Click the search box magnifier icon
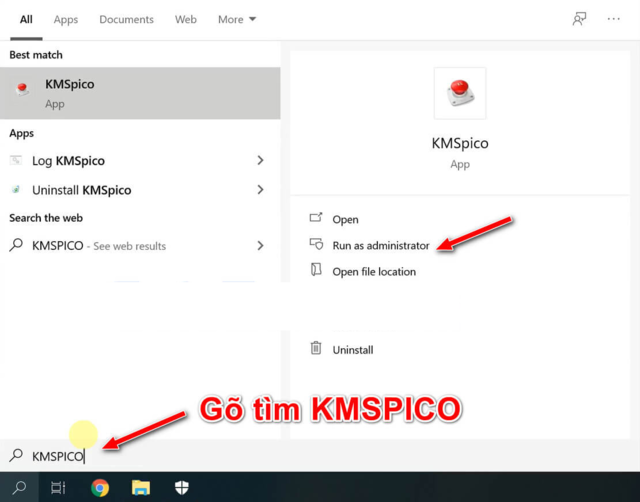This screenshot has height=502, width=640. 16,455
